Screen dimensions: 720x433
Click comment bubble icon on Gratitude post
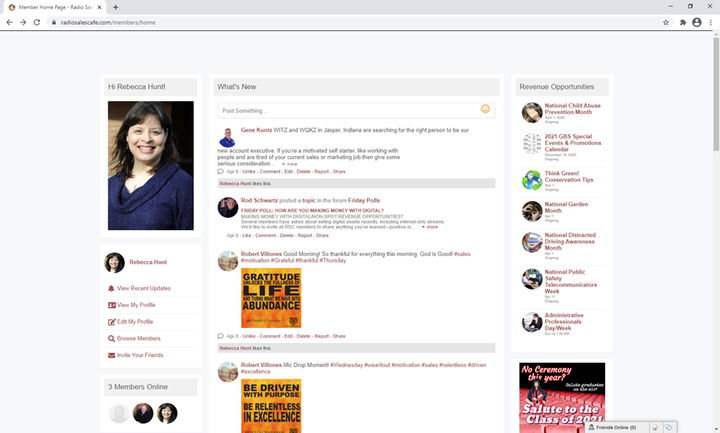click(220, 336)
